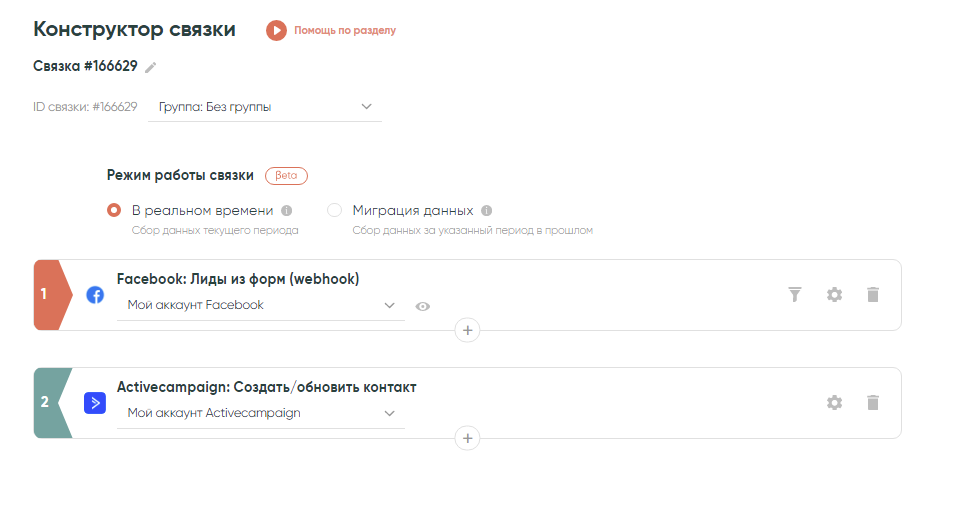955x530 pixels.
Task: Open settings gear for the Facebook step
Action: pyautogui.click(x=834, y=294)
